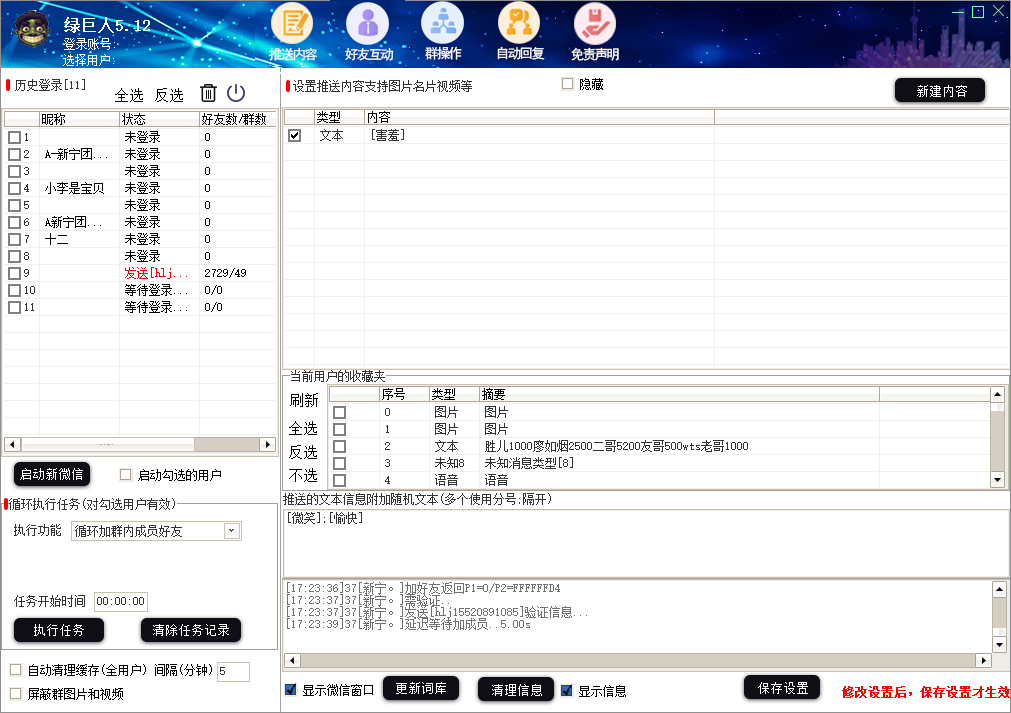Close the 绿巨人 window

coord(998,12)
